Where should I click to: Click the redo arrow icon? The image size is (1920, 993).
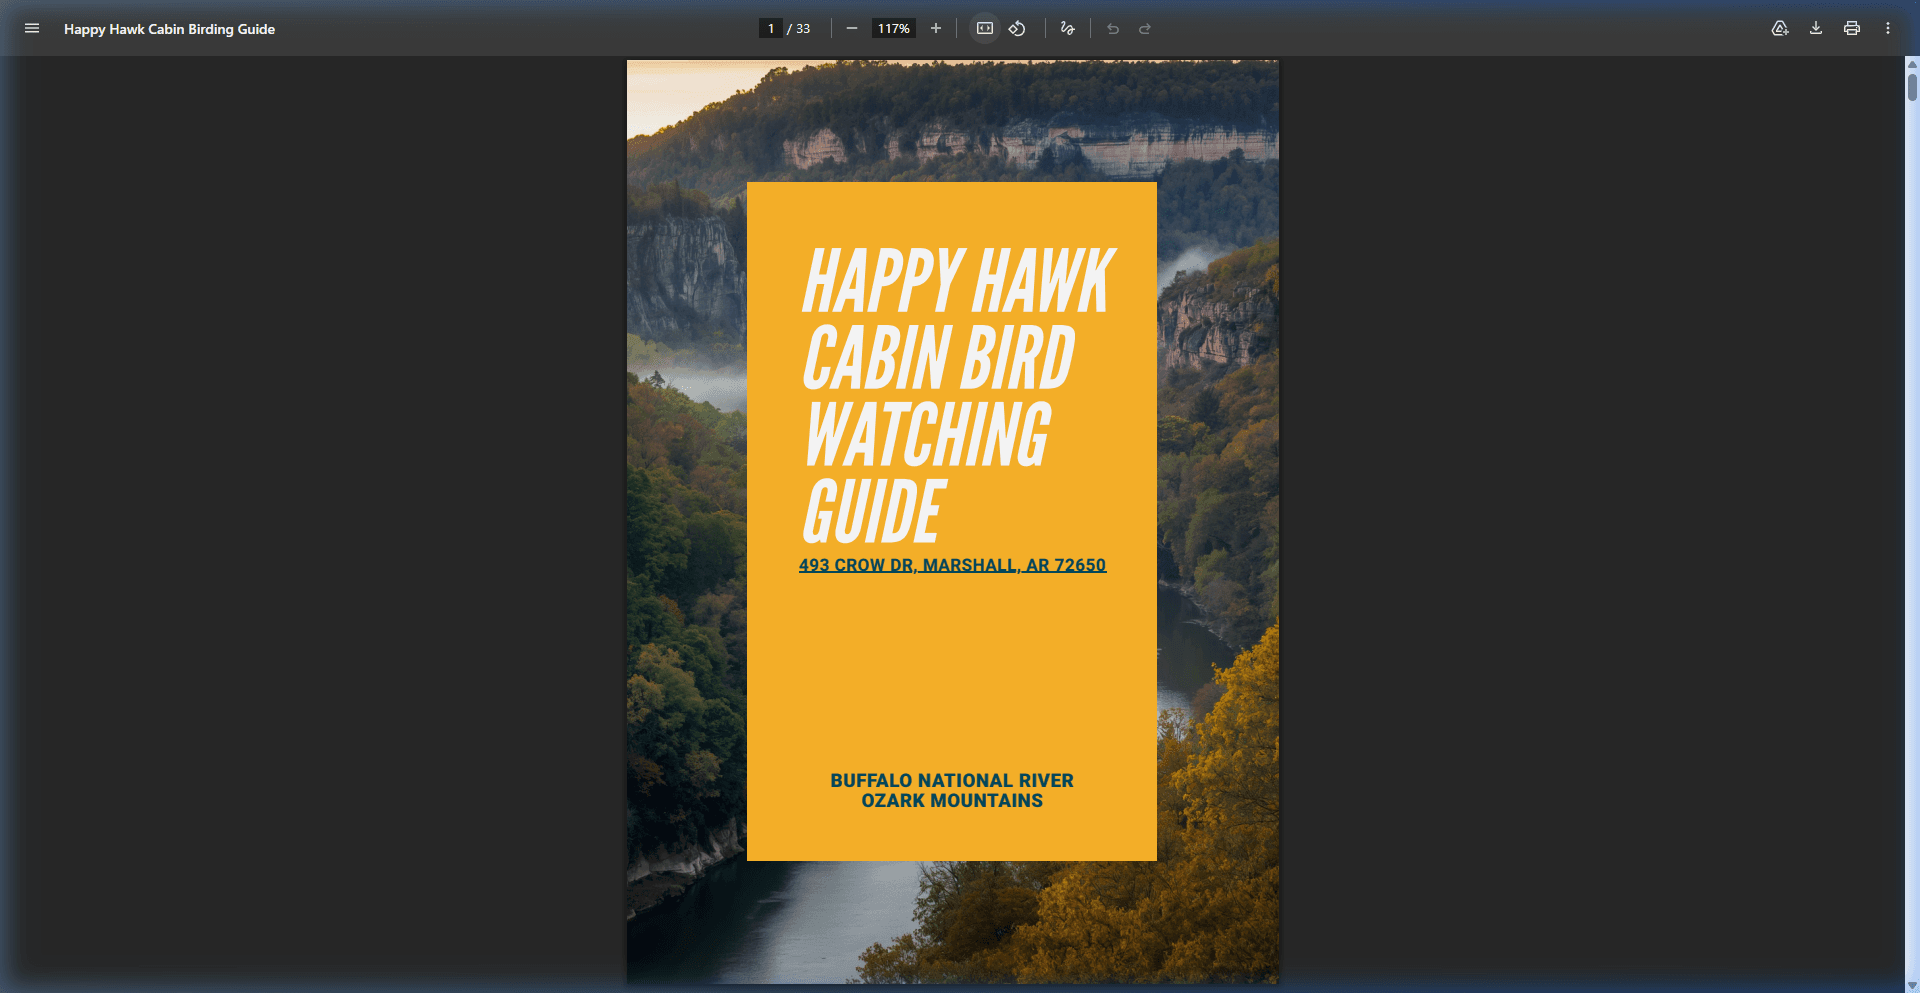click(x=1145, y=28)
